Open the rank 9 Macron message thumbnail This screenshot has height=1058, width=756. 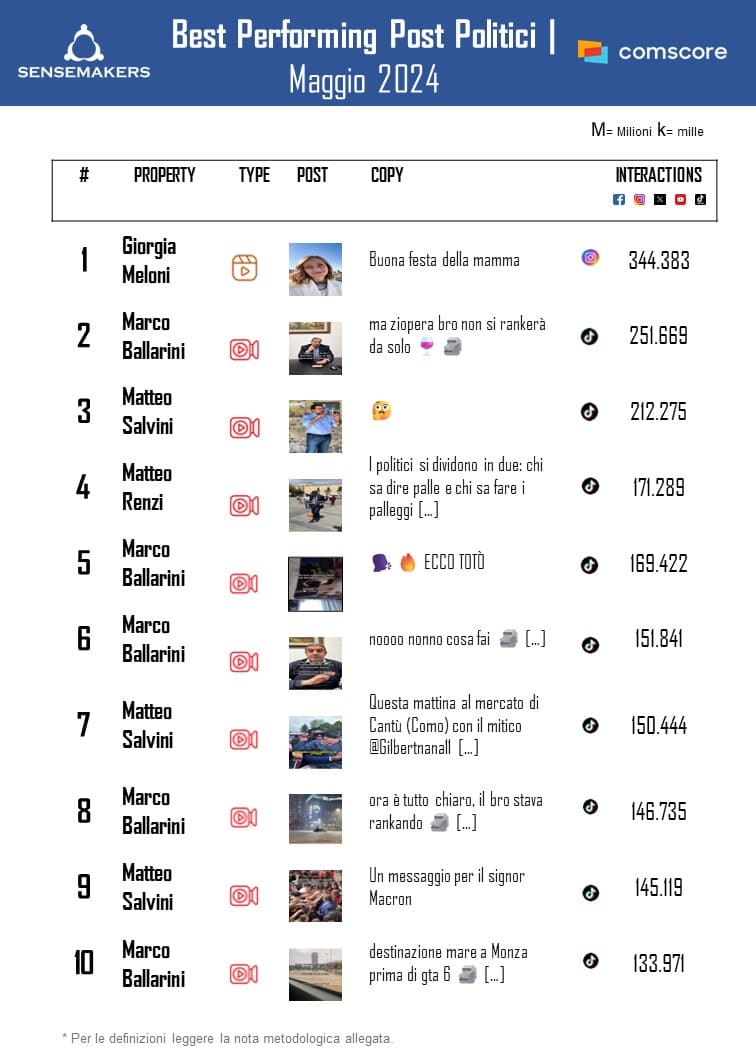(315, 895)
